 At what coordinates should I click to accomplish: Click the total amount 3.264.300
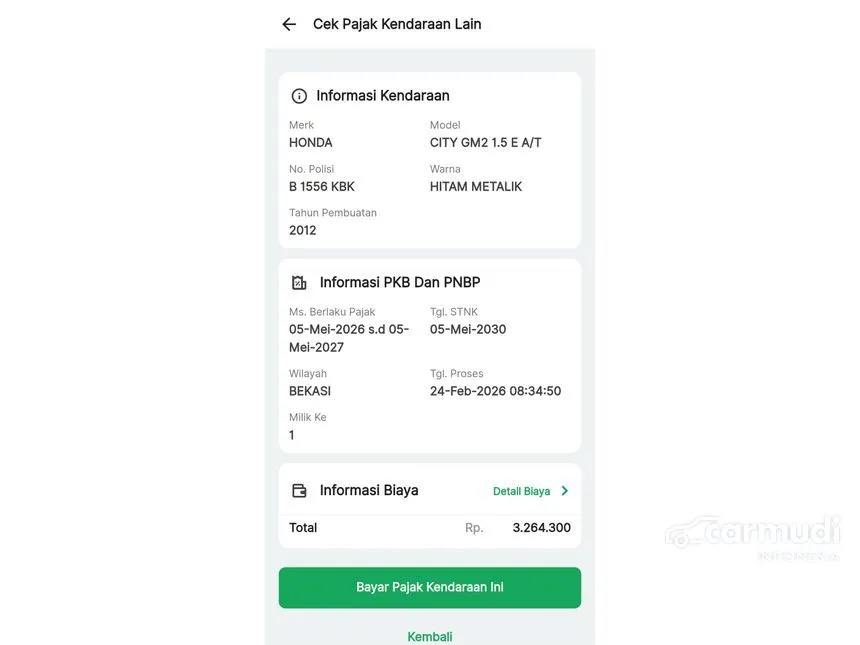541,528
